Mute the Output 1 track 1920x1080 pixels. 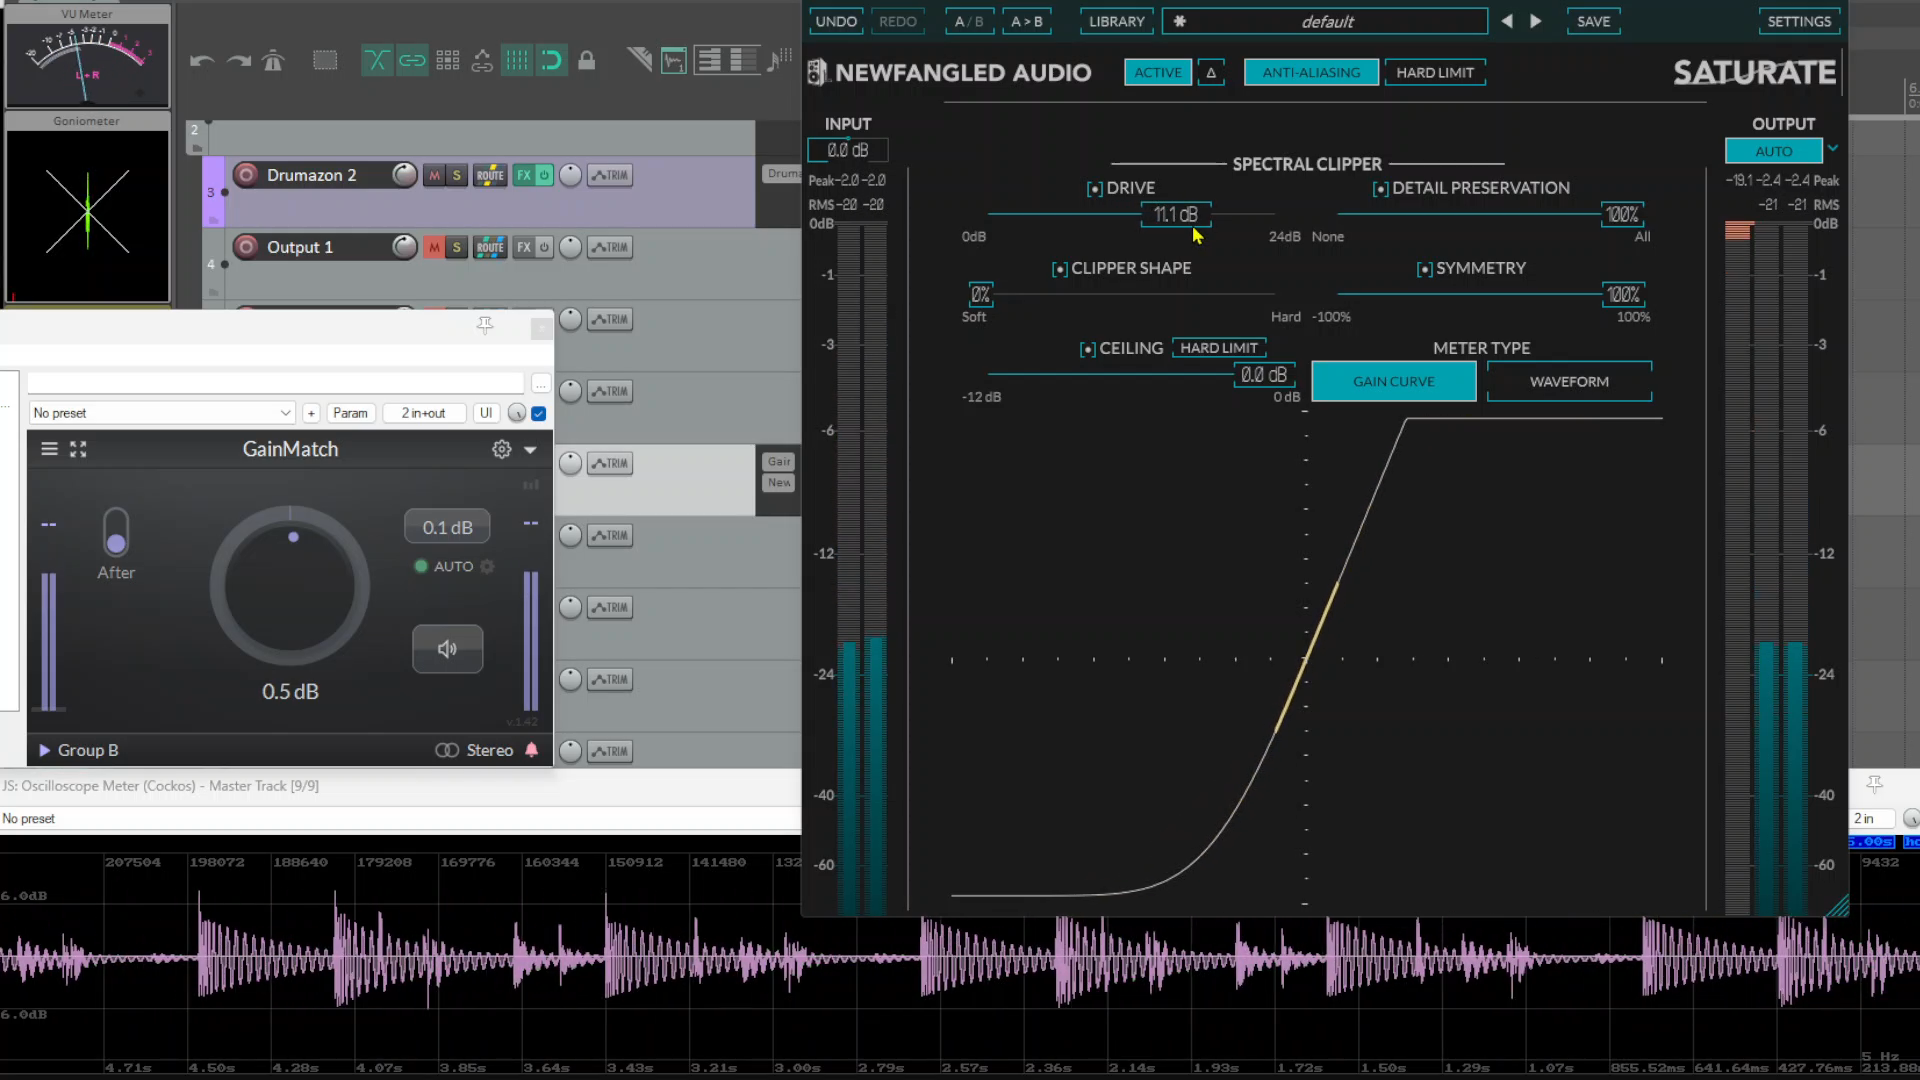coord(434,247)
